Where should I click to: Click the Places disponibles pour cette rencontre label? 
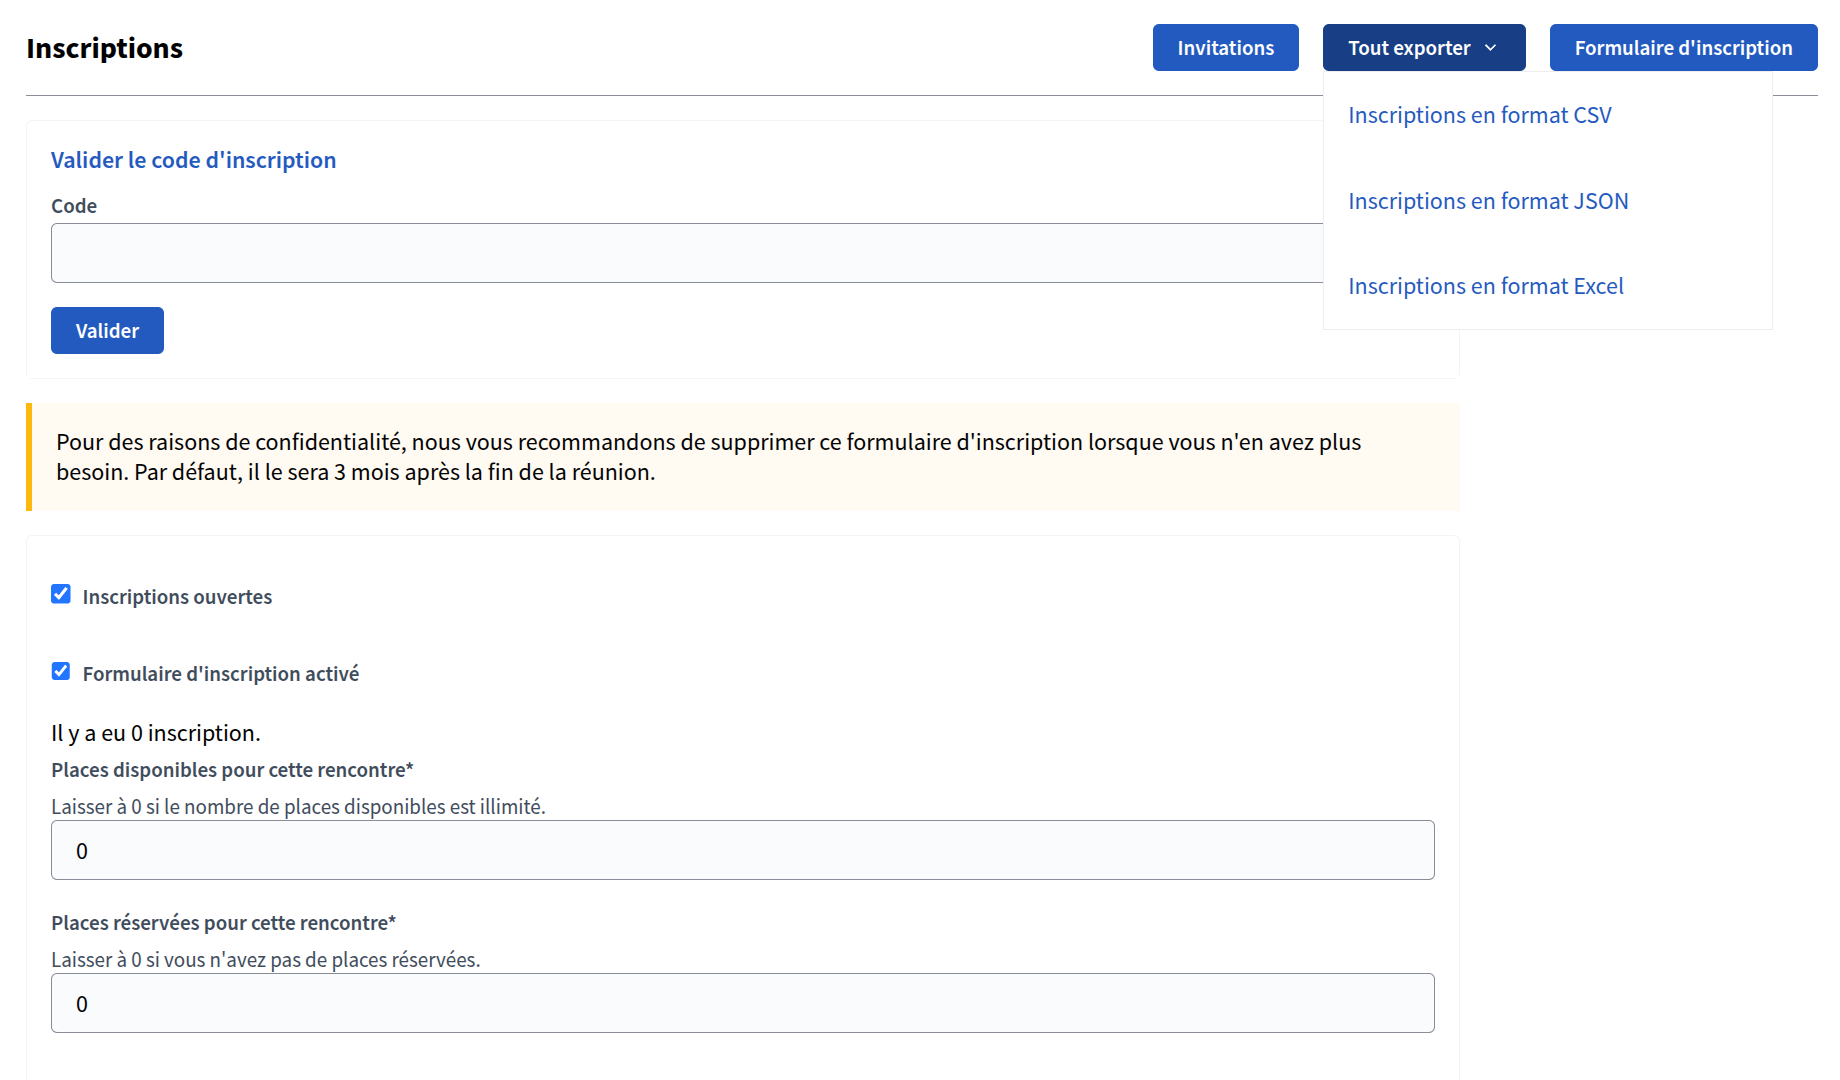coord(232,770)
